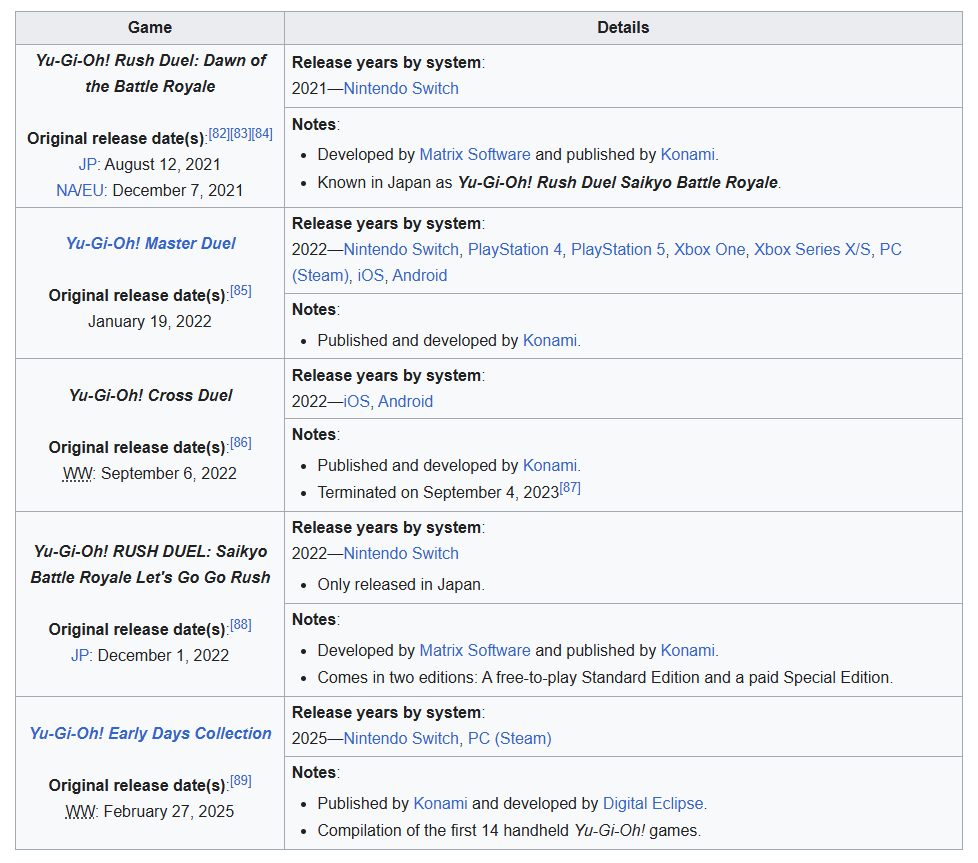Open Konami link in Let's Go Go Rush notes
978x863 pixels.
(x=687, y=650)
